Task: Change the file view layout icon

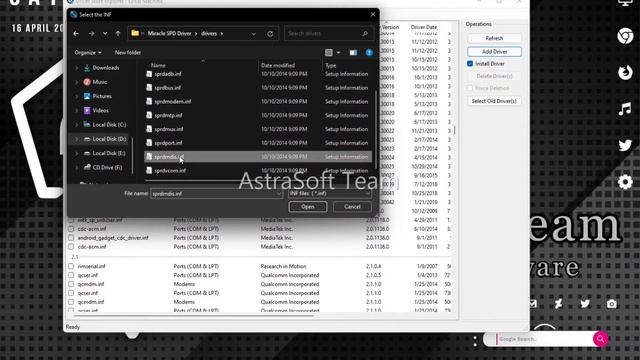Action: pos(329,53)
